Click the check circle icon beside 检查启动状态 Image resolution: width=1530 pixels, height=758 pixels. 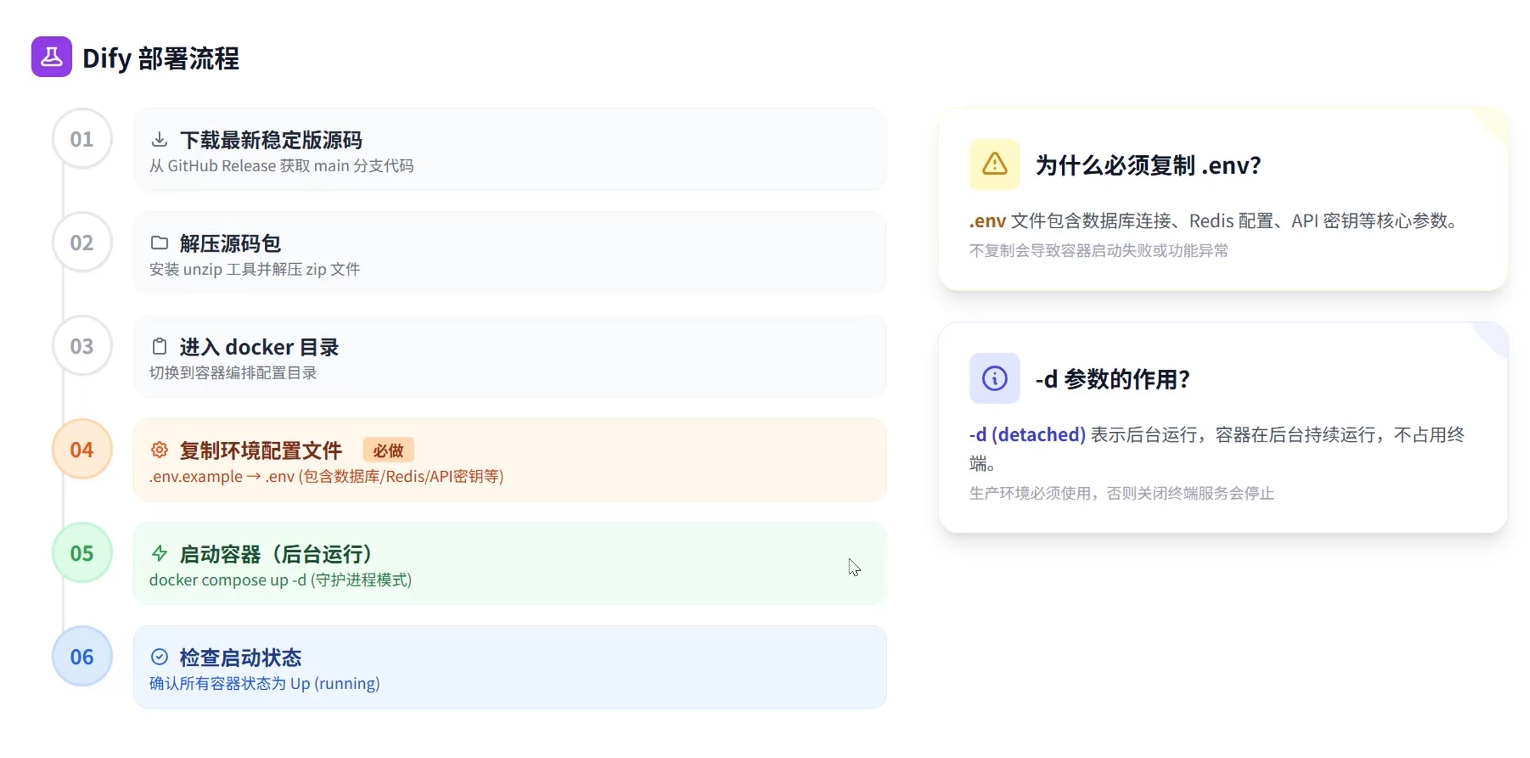tap(159, 657)
